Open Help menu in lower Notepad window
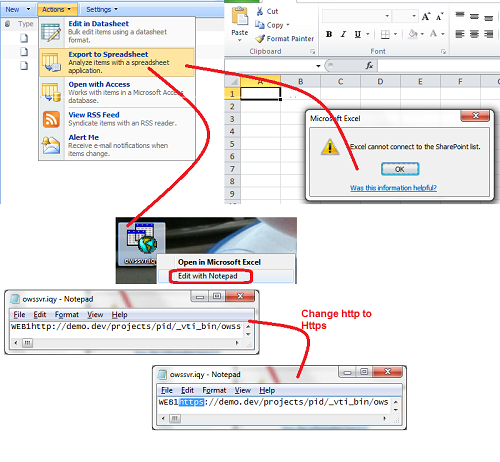Viewport: 500px width, 462px height. coord(267,390)
